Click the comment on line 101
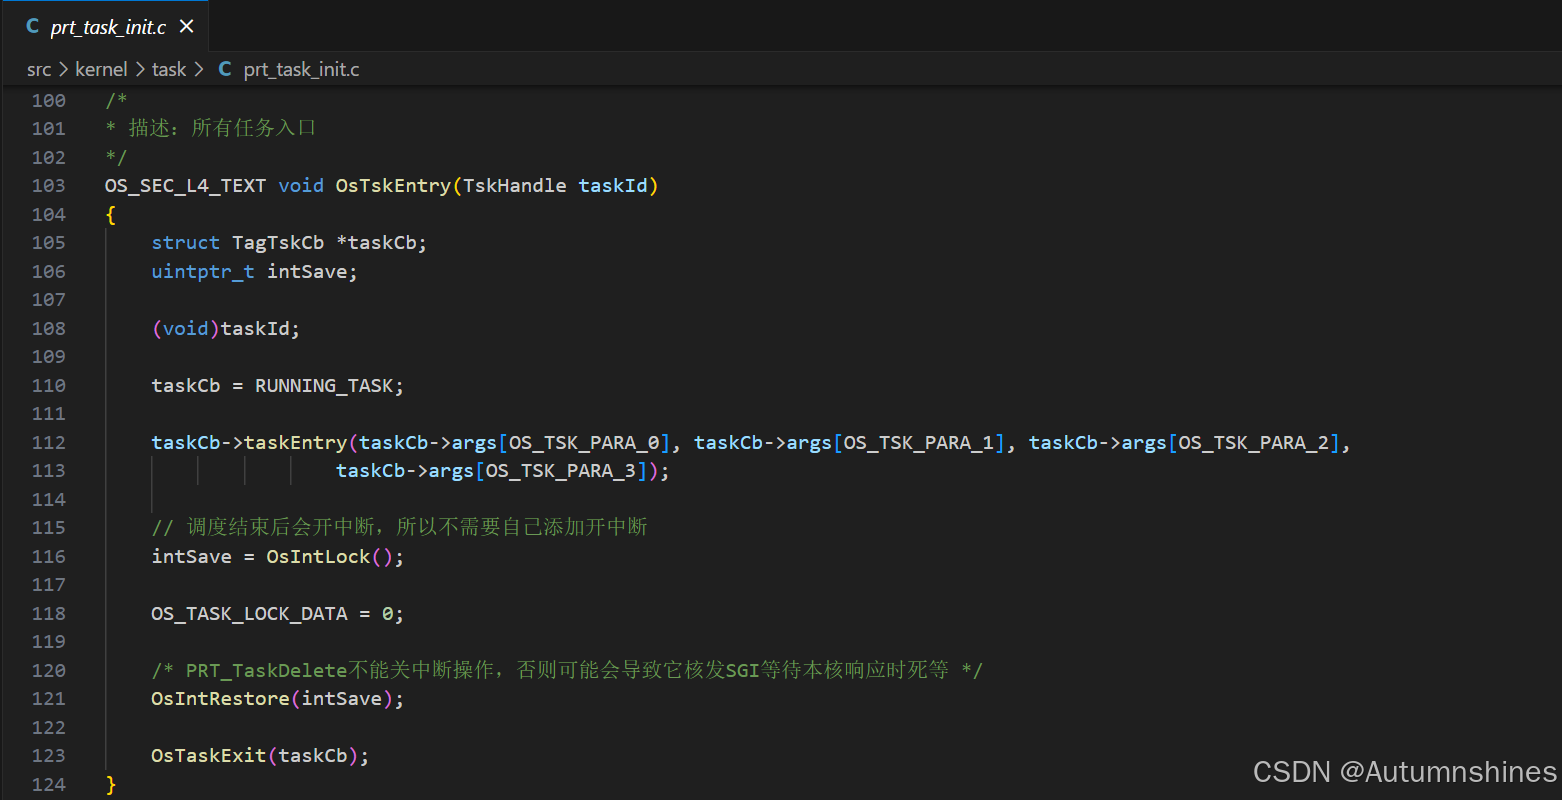 click(211, 128)
